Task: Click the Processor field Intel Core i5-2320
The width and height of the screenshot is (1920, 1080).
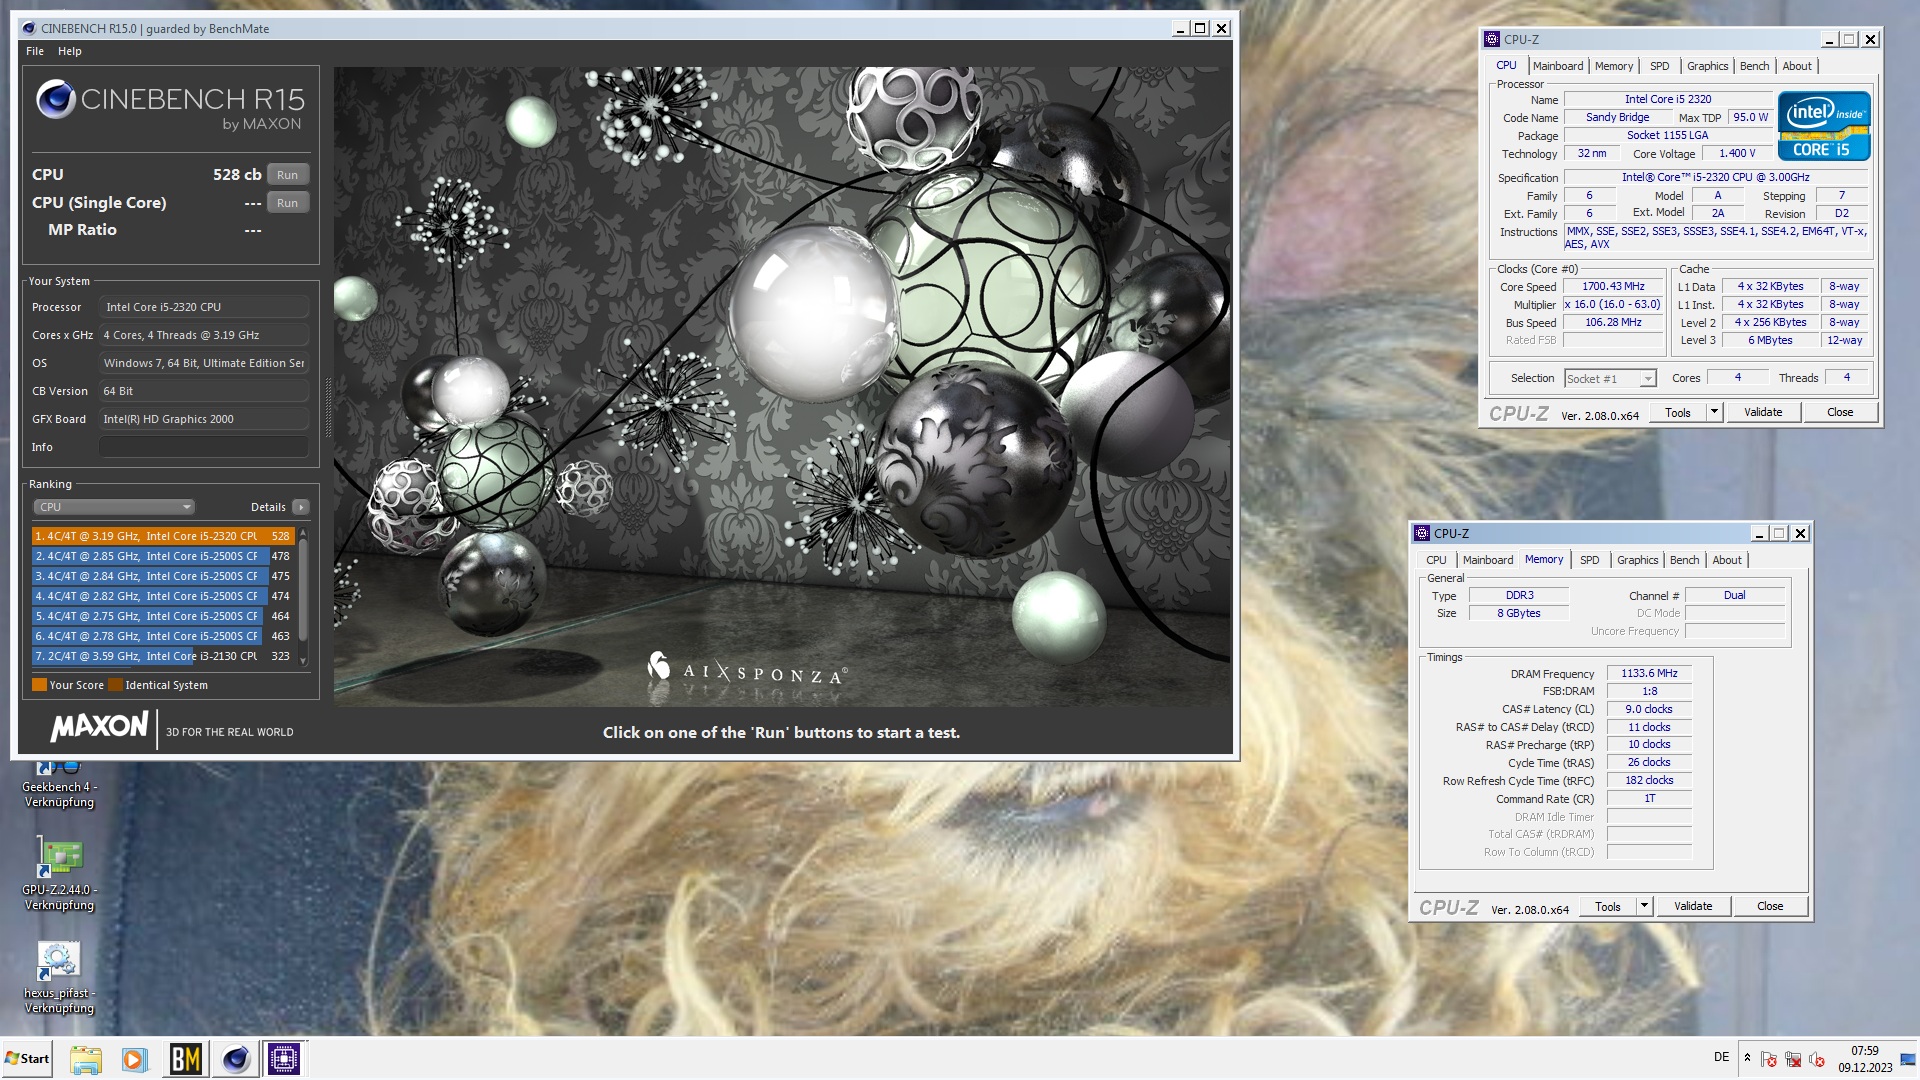Action: pyautogui.click(x=204, y=307)
